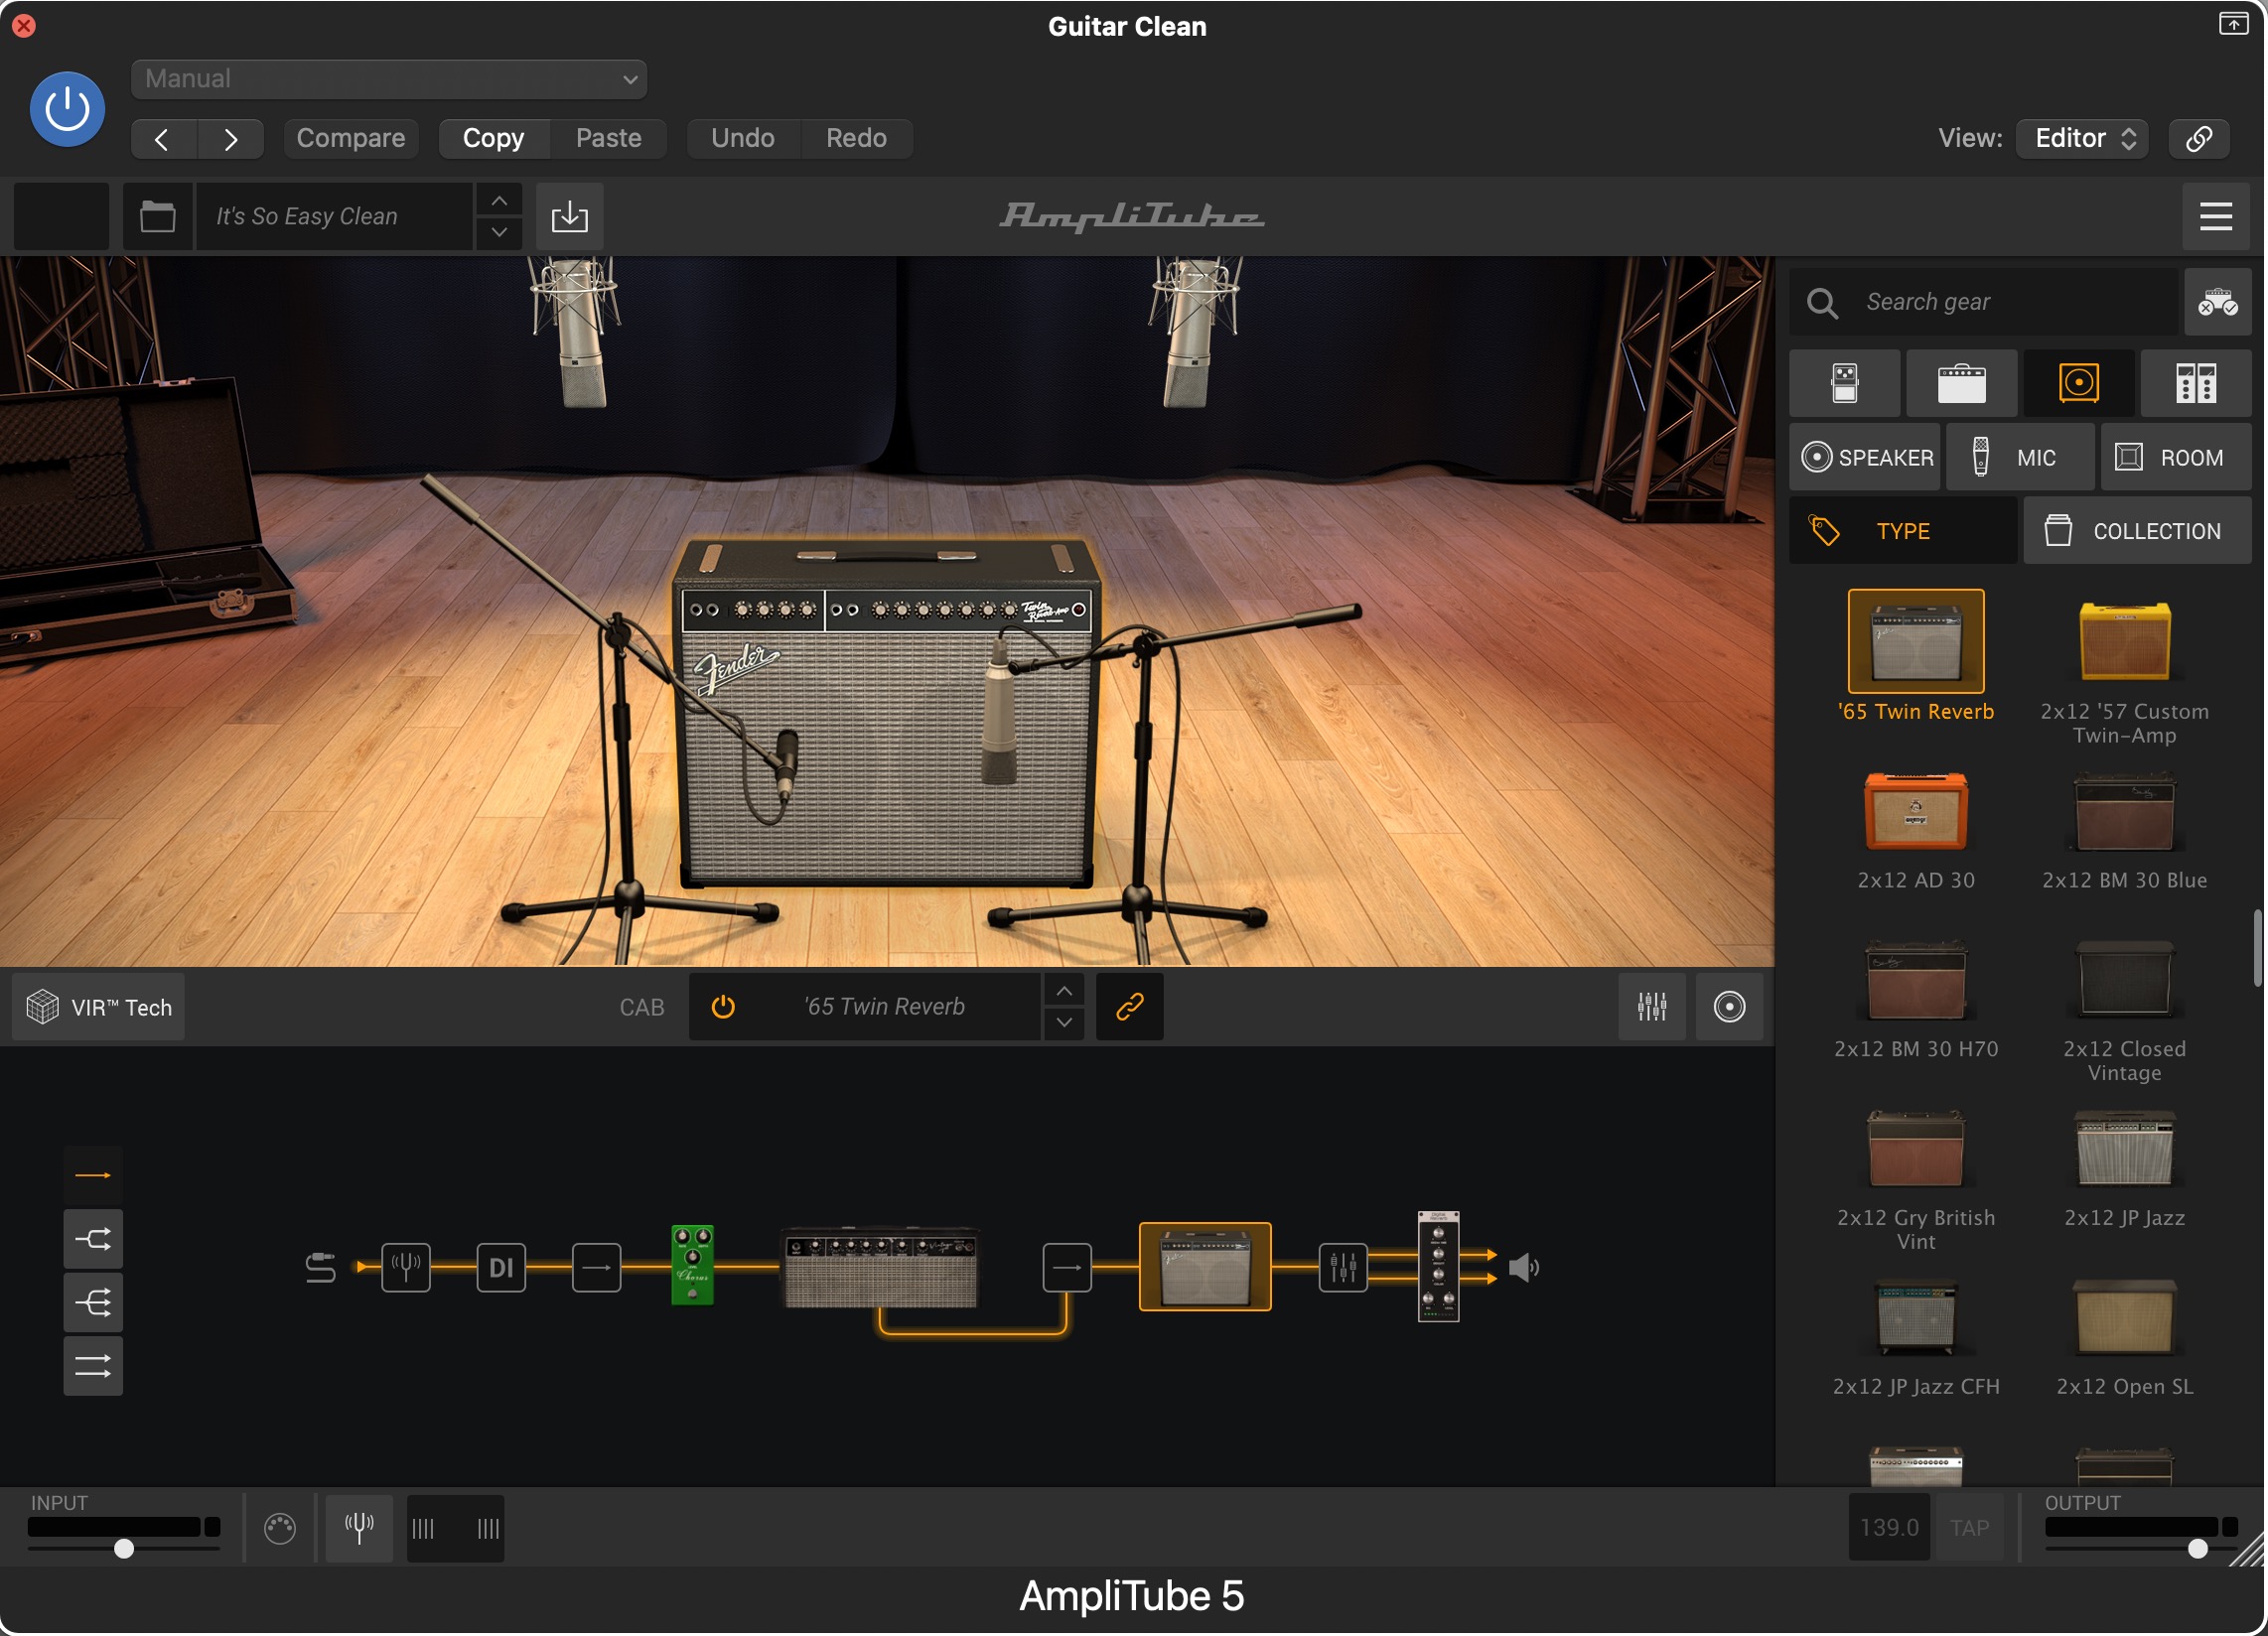
Task: Toggle the CAB power button
Action: coord(723,1007)
